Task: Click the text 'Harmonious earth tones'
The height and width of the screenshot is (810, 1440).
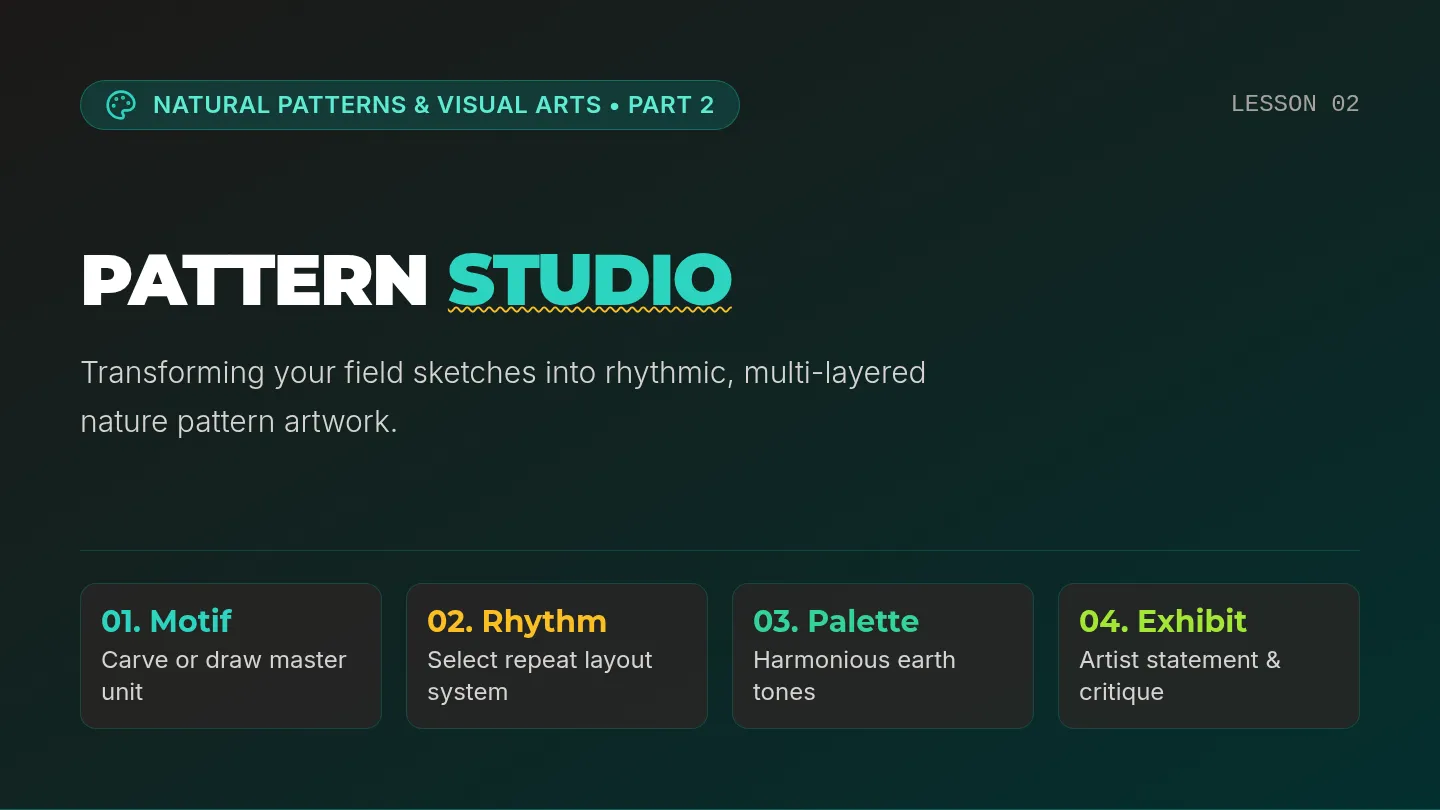Action: click(854, 676)
